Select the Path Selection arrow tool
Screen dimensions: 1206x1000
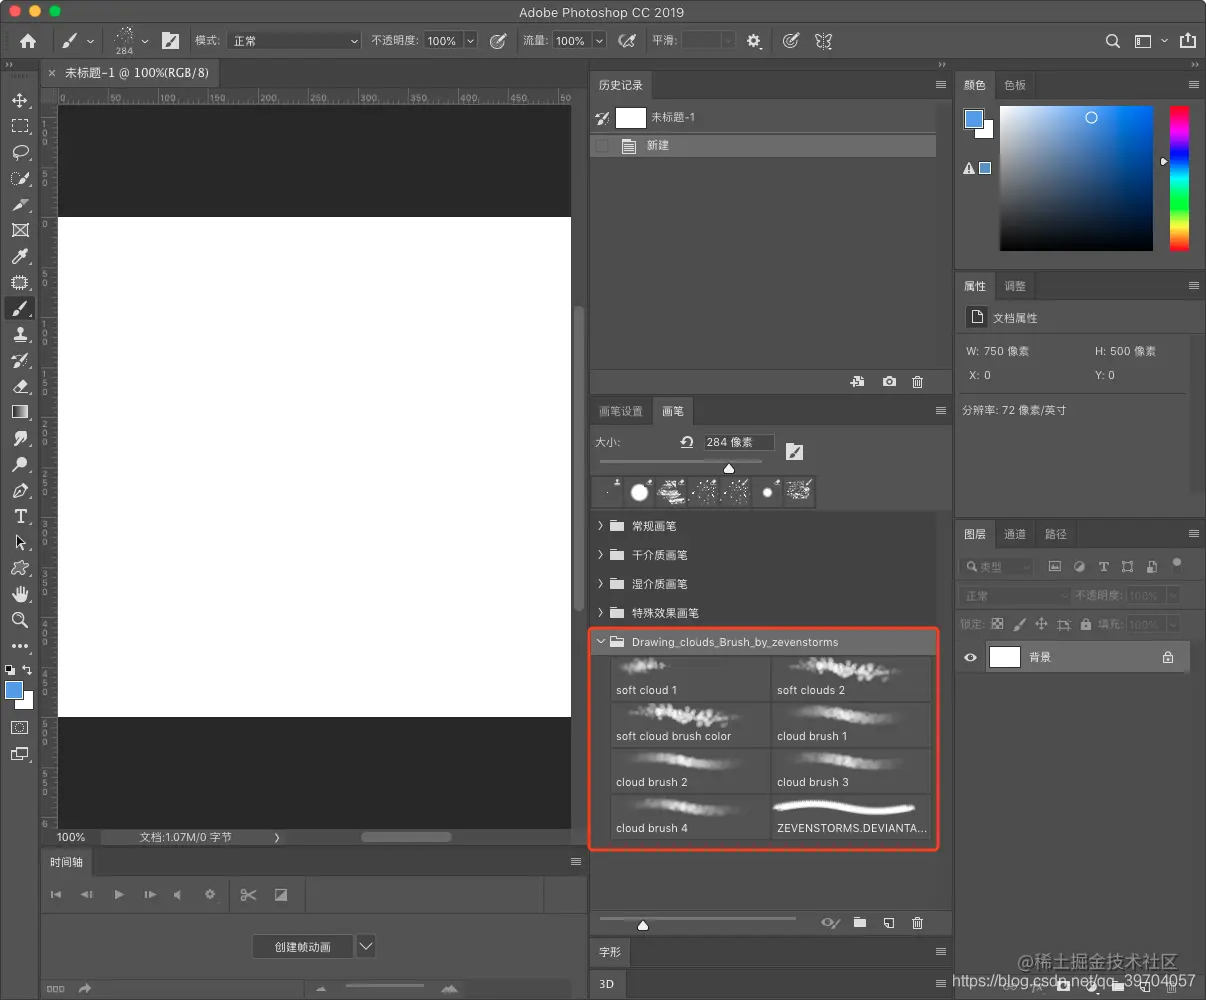[x=20, y=542]
